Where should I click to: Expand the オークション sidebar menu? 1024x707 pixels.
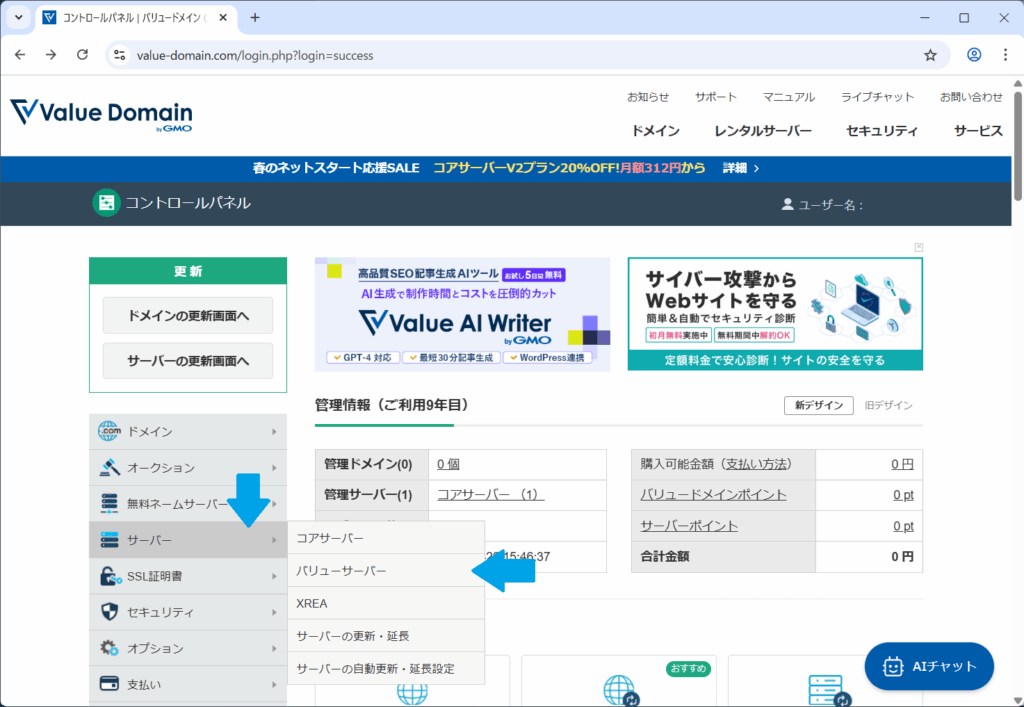(187, 468)
